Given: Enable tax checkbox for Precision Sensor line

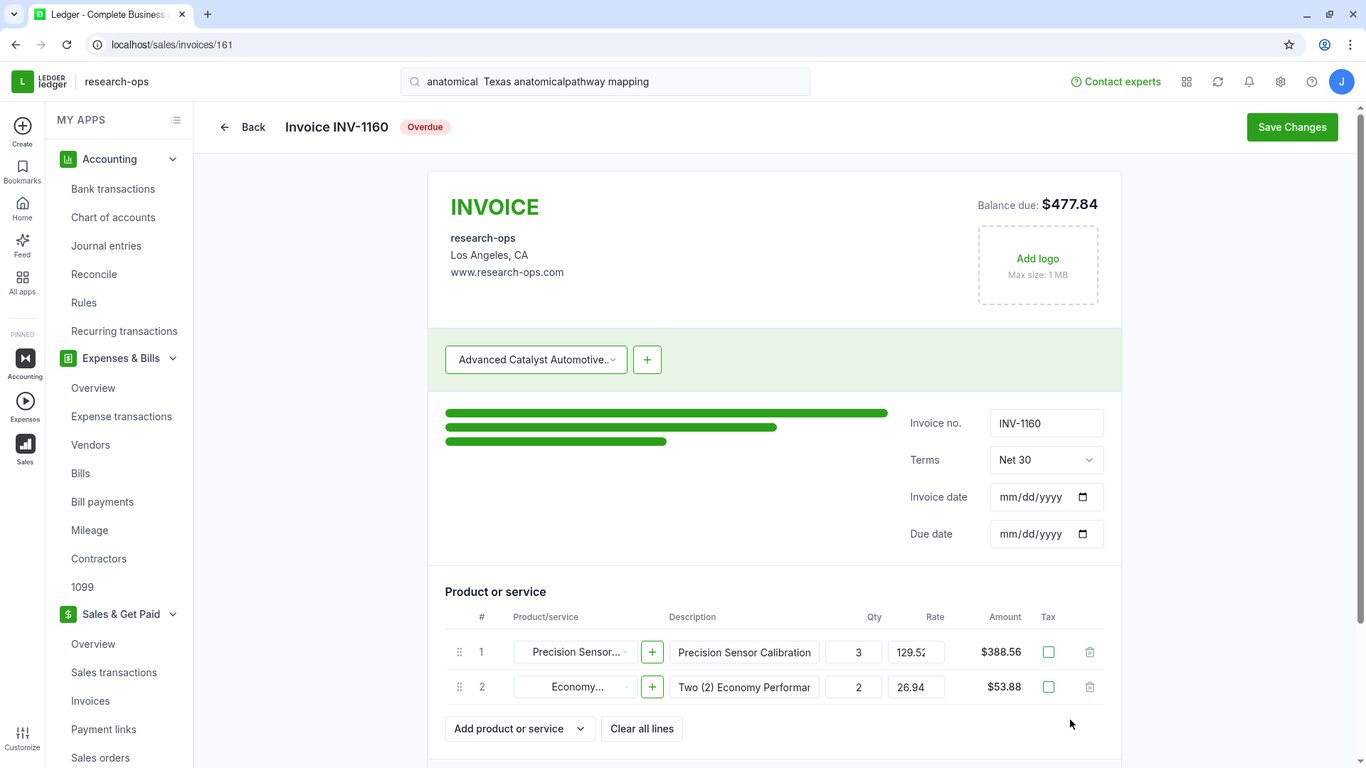Looking at the screenshot, I should 1048,652.
